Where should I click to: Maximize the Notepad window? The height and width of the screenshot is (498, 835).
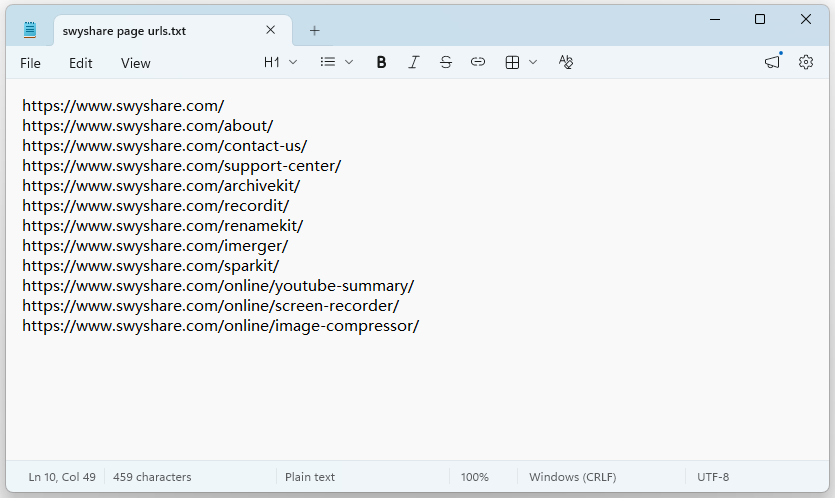[x=760, y=20]
